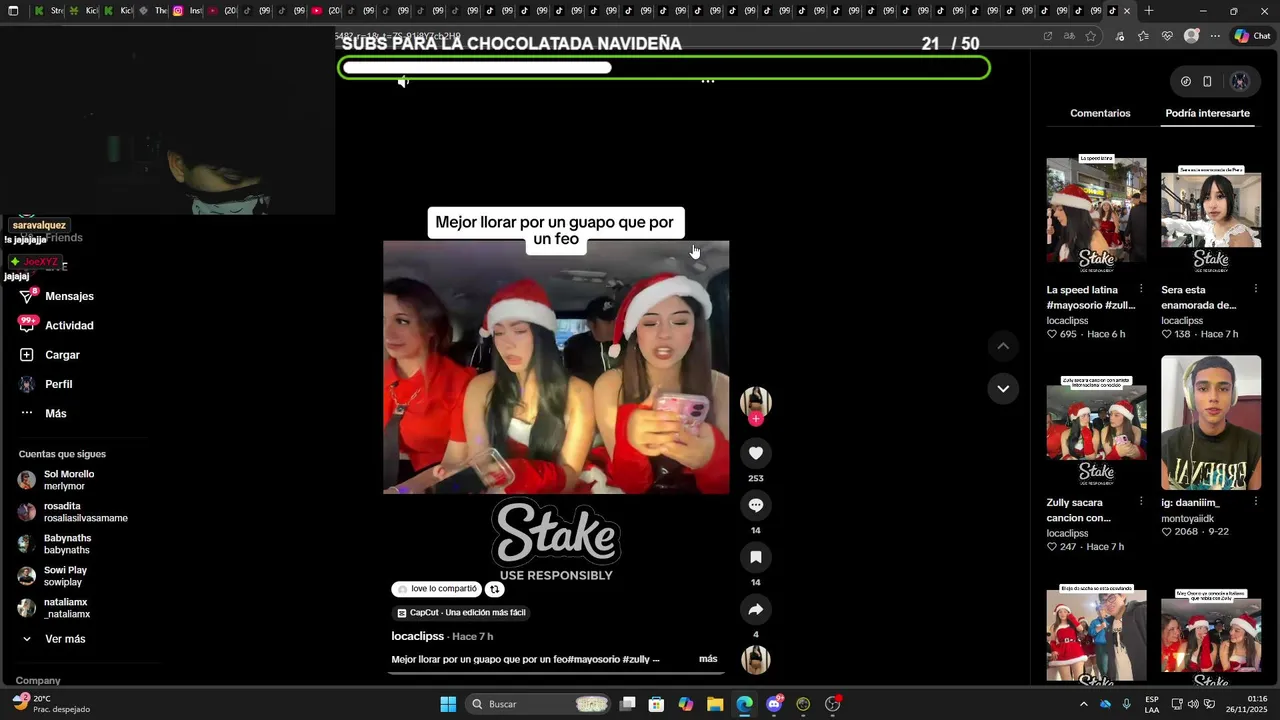Open the comments bubble icon
The image size is (1280, 720).
coord(756,505)
